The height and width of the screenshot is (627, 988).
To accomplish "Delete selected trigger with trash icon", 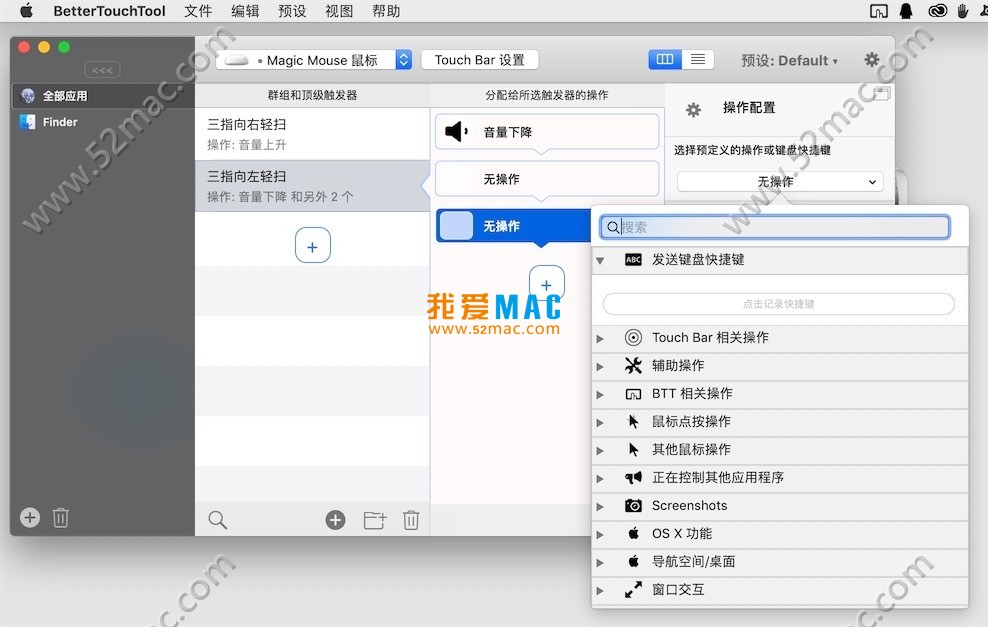I will [411, 520].
